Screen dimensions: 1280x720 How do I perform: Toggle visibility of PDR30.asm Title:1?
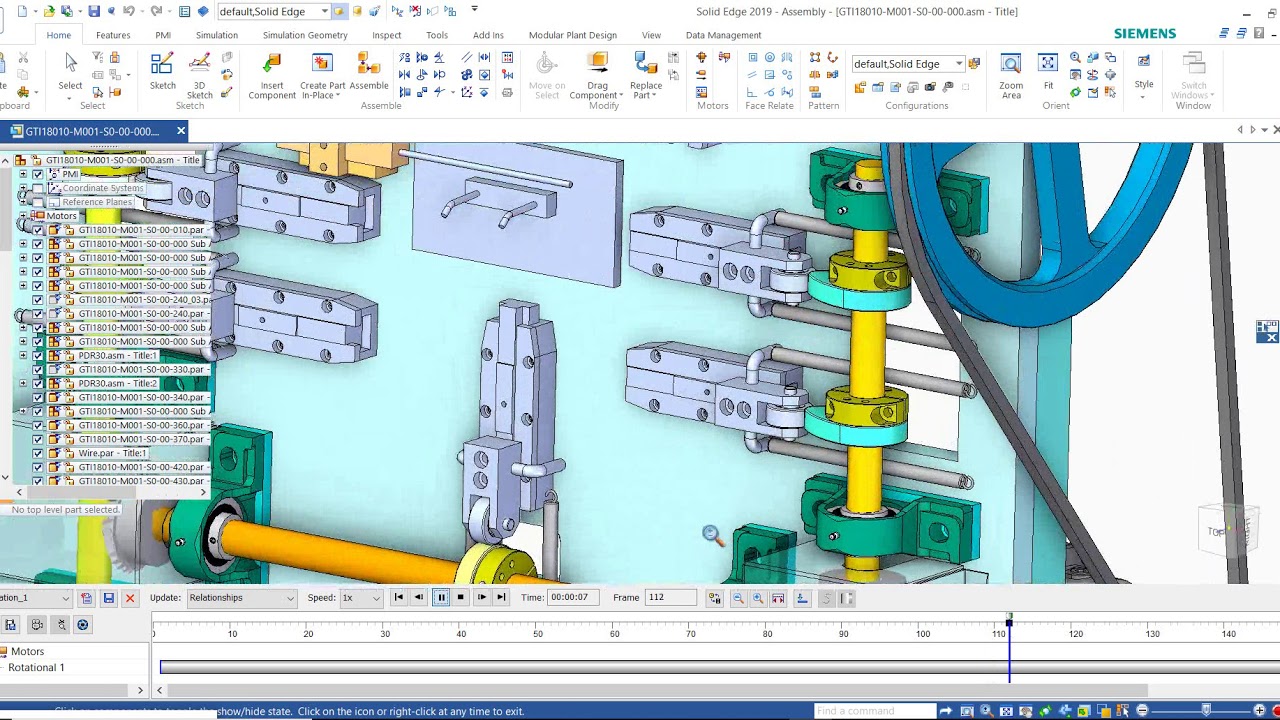[x=38, y=356]
